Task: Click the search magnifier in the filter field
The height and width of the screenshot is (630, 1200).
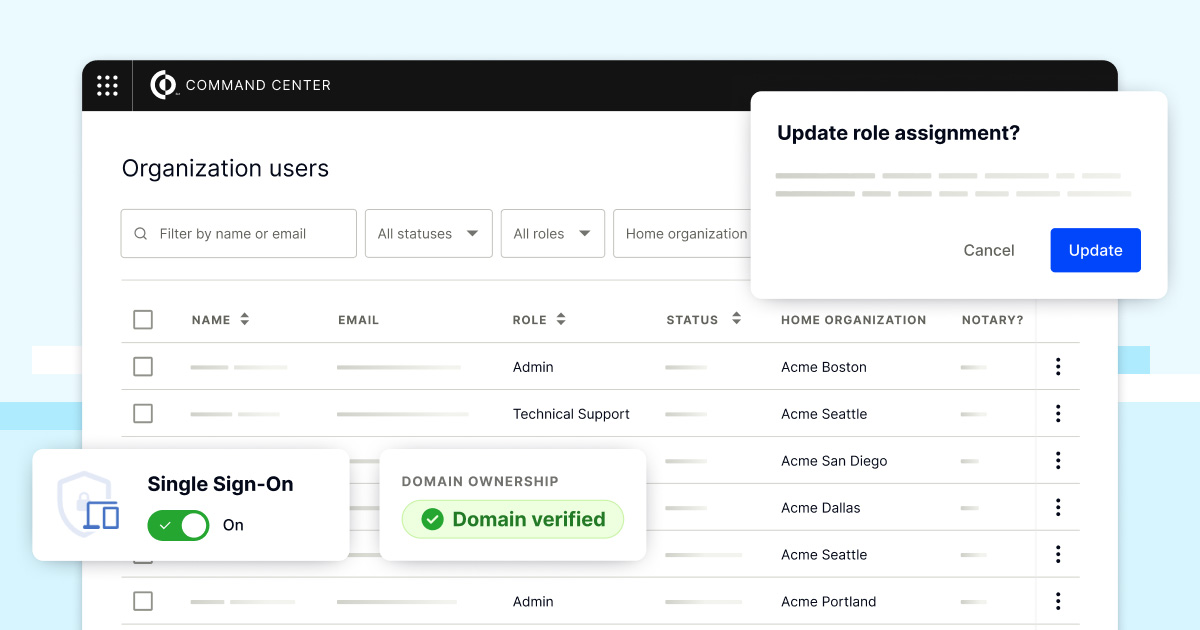Action: (141, 233)
